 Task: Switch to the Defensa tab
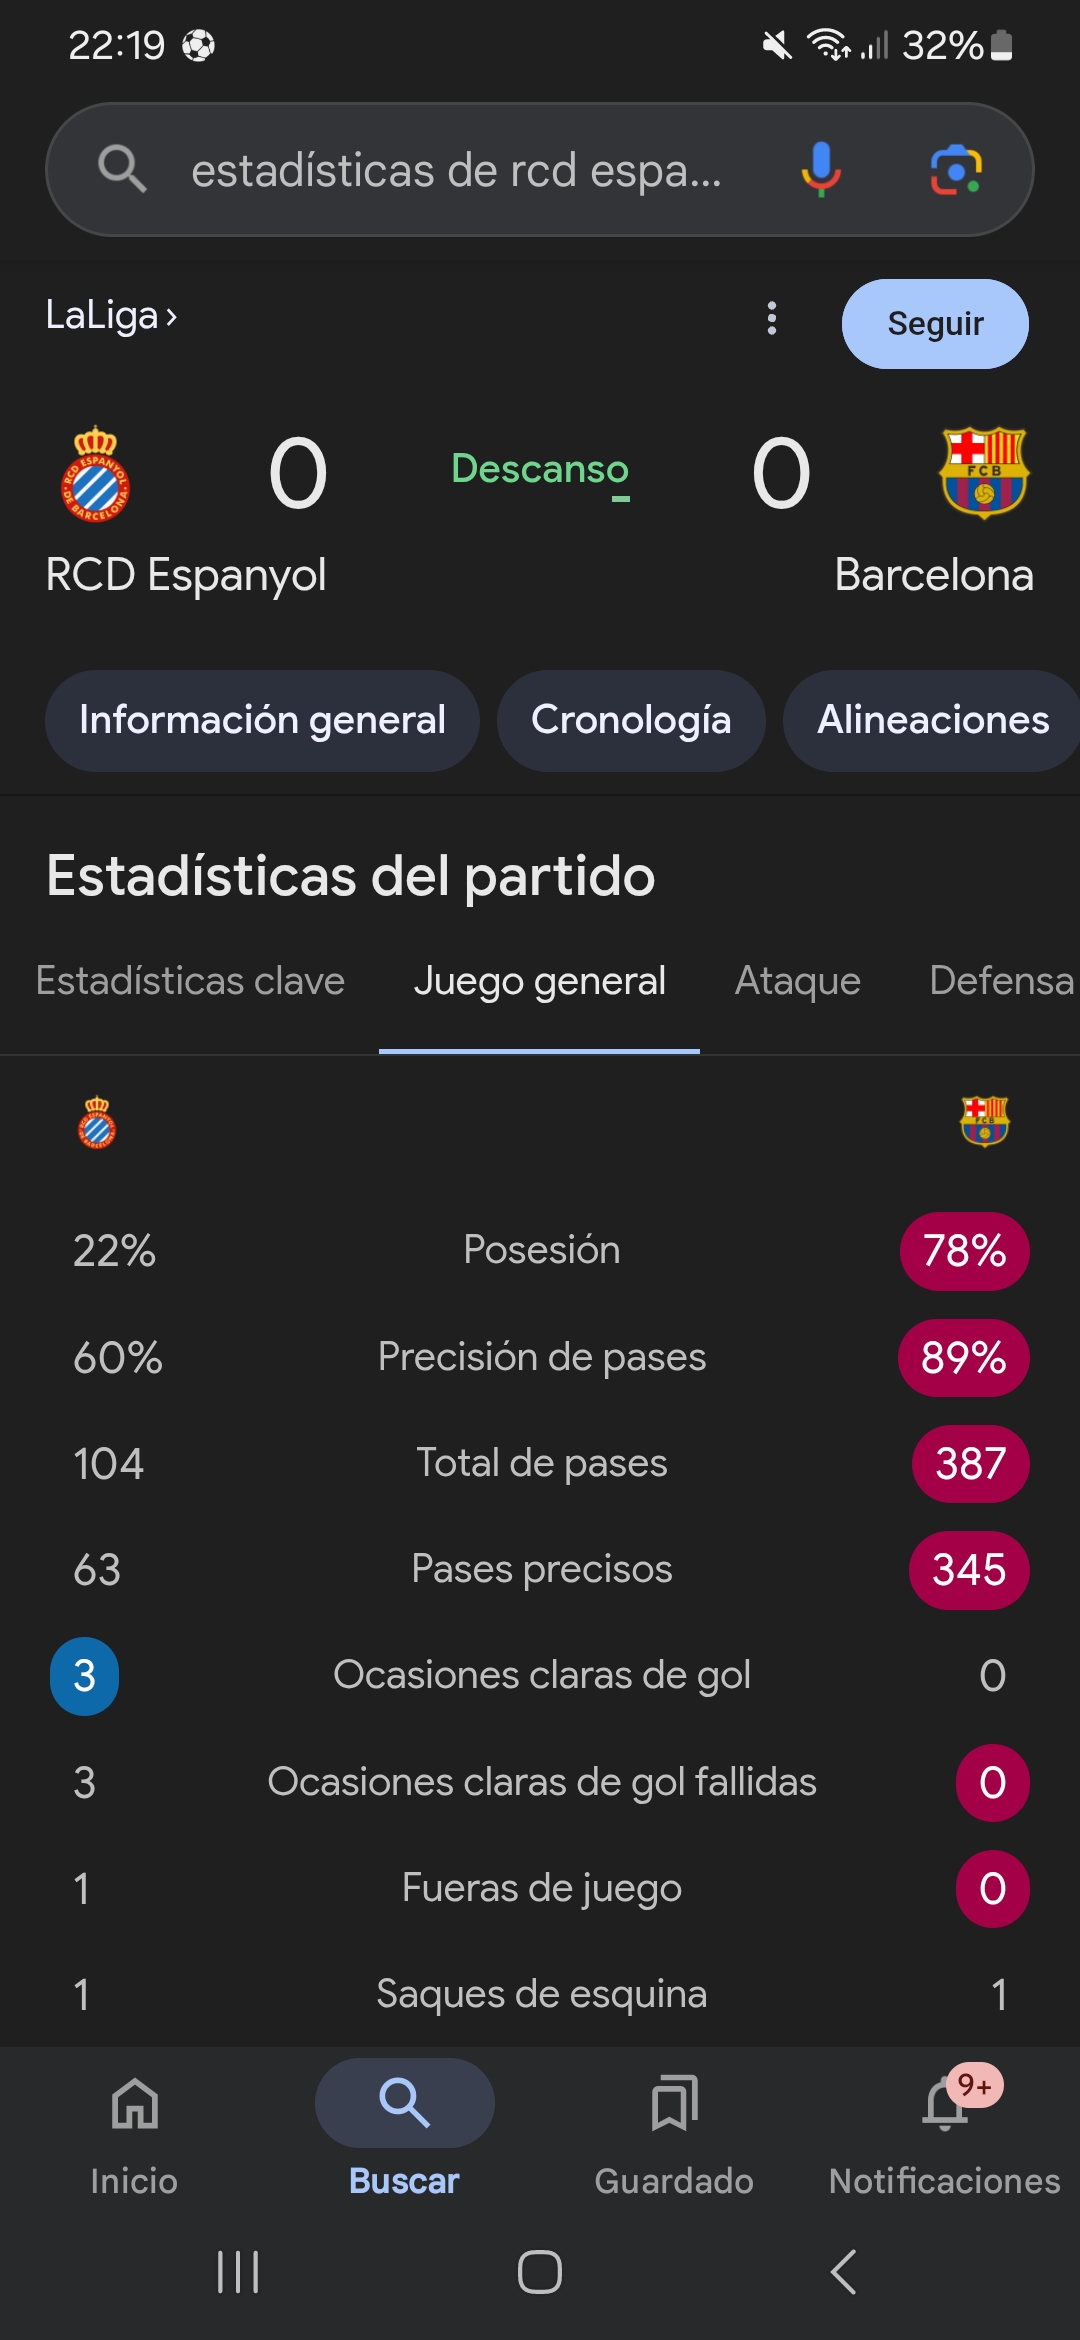(1001, 981)
